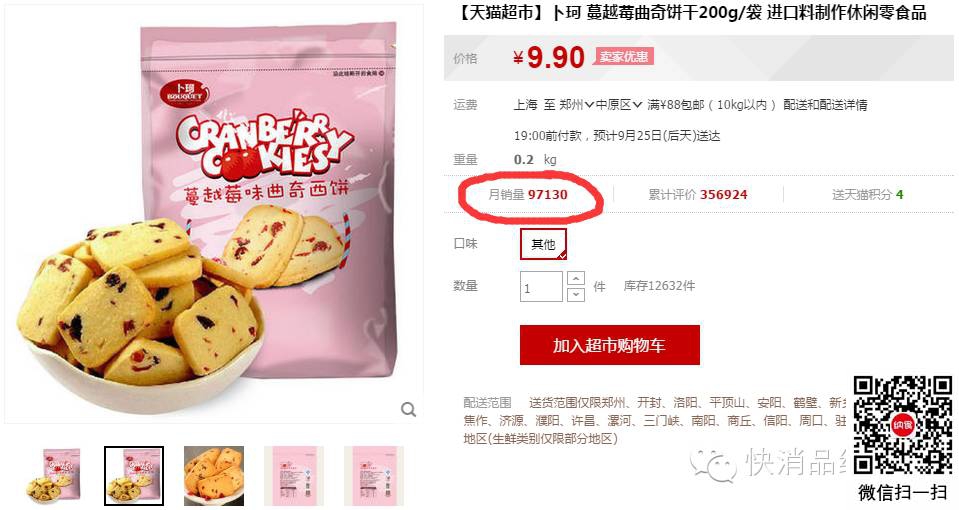Image resolution: width=959 pixels, height=510 pixels.
Task: Open 累计评价 356924 reviews
Action: tap(698, 194)
